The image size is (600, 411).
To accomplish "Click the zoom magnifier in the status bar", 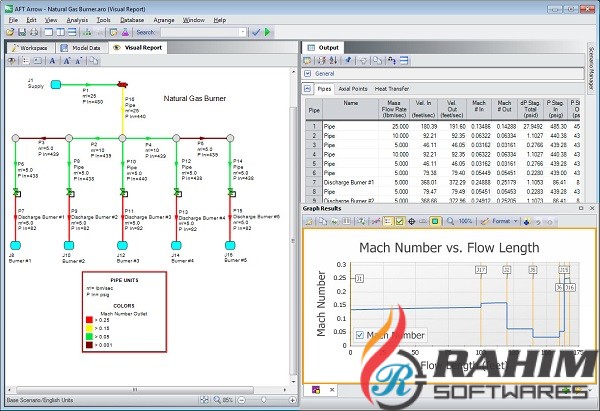I will (x=217, y=400).
